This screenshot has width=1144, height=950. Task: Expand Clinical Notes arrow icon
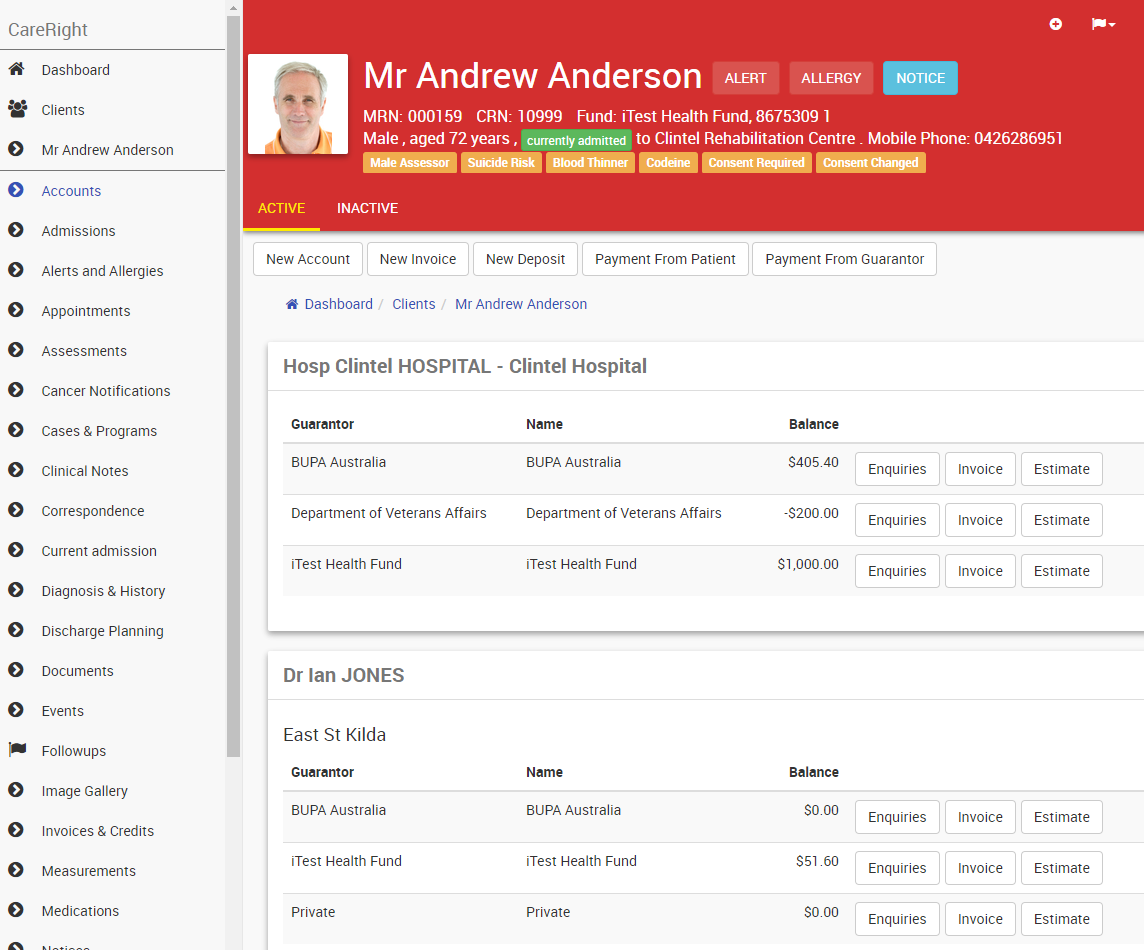click(16, 470)
